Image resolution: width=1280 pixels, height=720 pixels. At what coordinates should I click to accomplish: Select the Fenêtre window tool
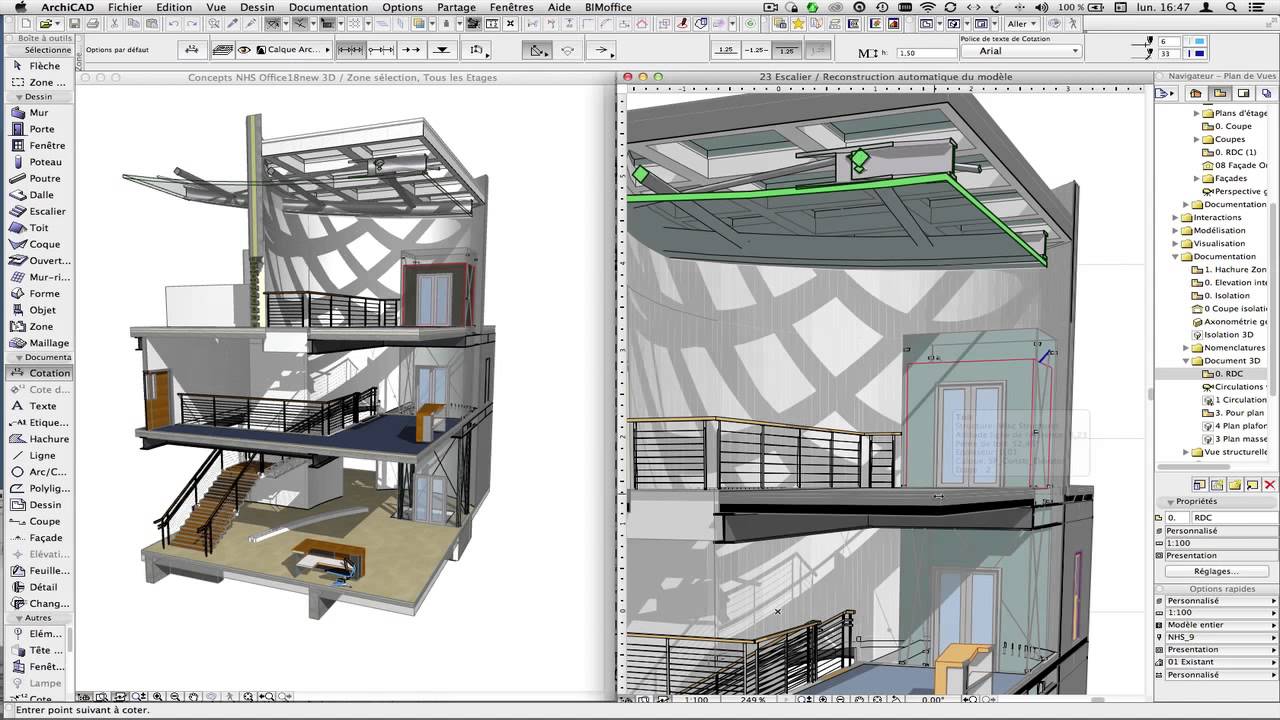tap(37, 146)
